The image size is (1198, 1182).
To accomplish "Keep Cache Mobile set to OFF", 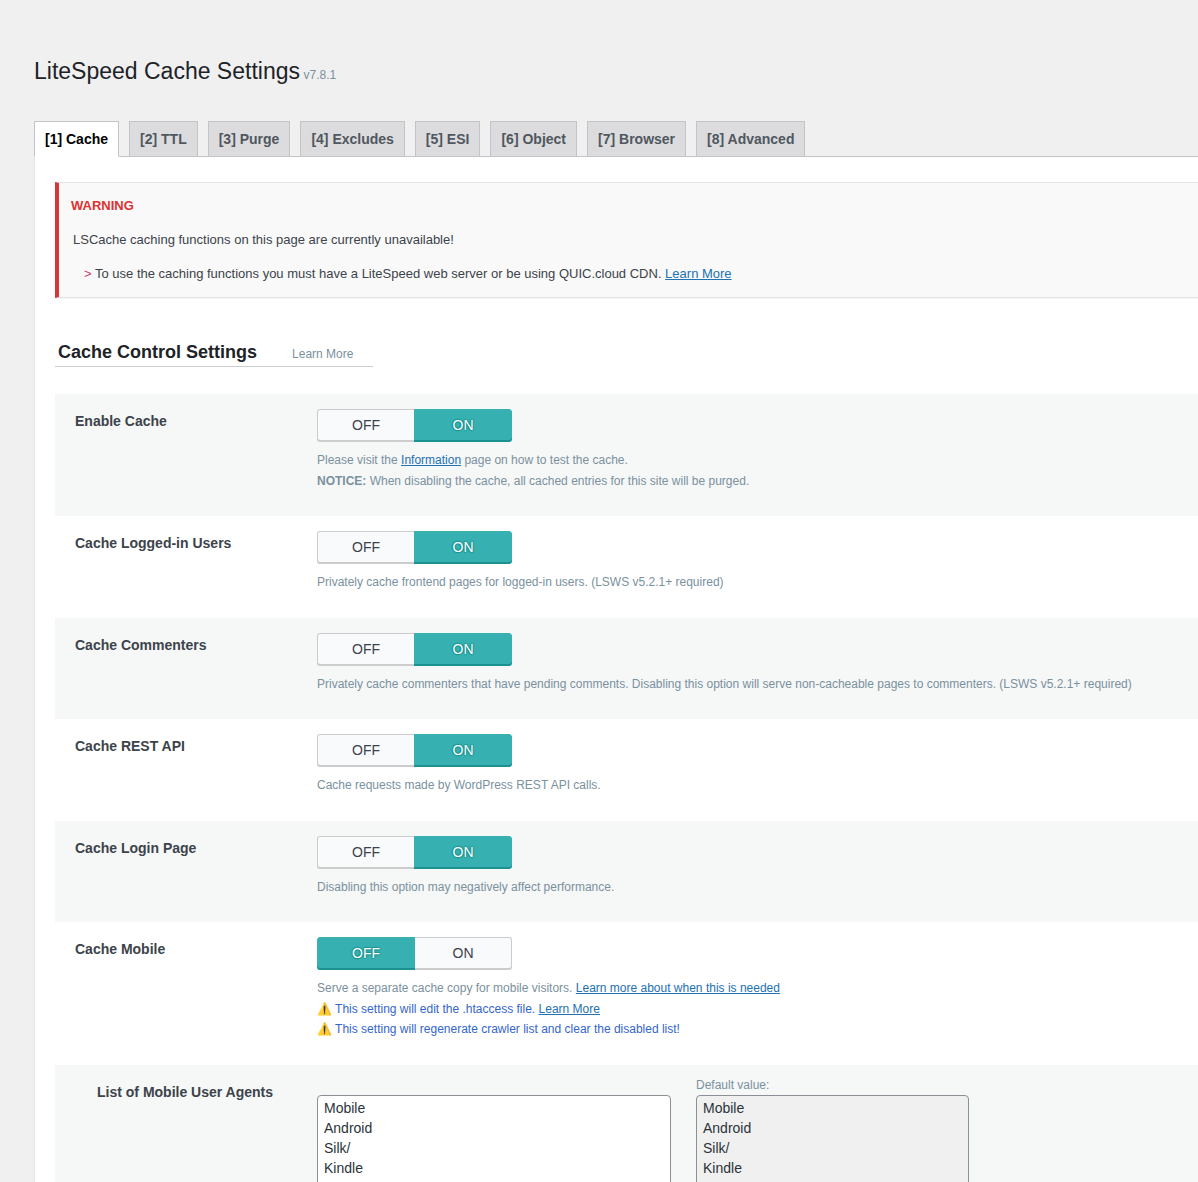I will point(366,953).
